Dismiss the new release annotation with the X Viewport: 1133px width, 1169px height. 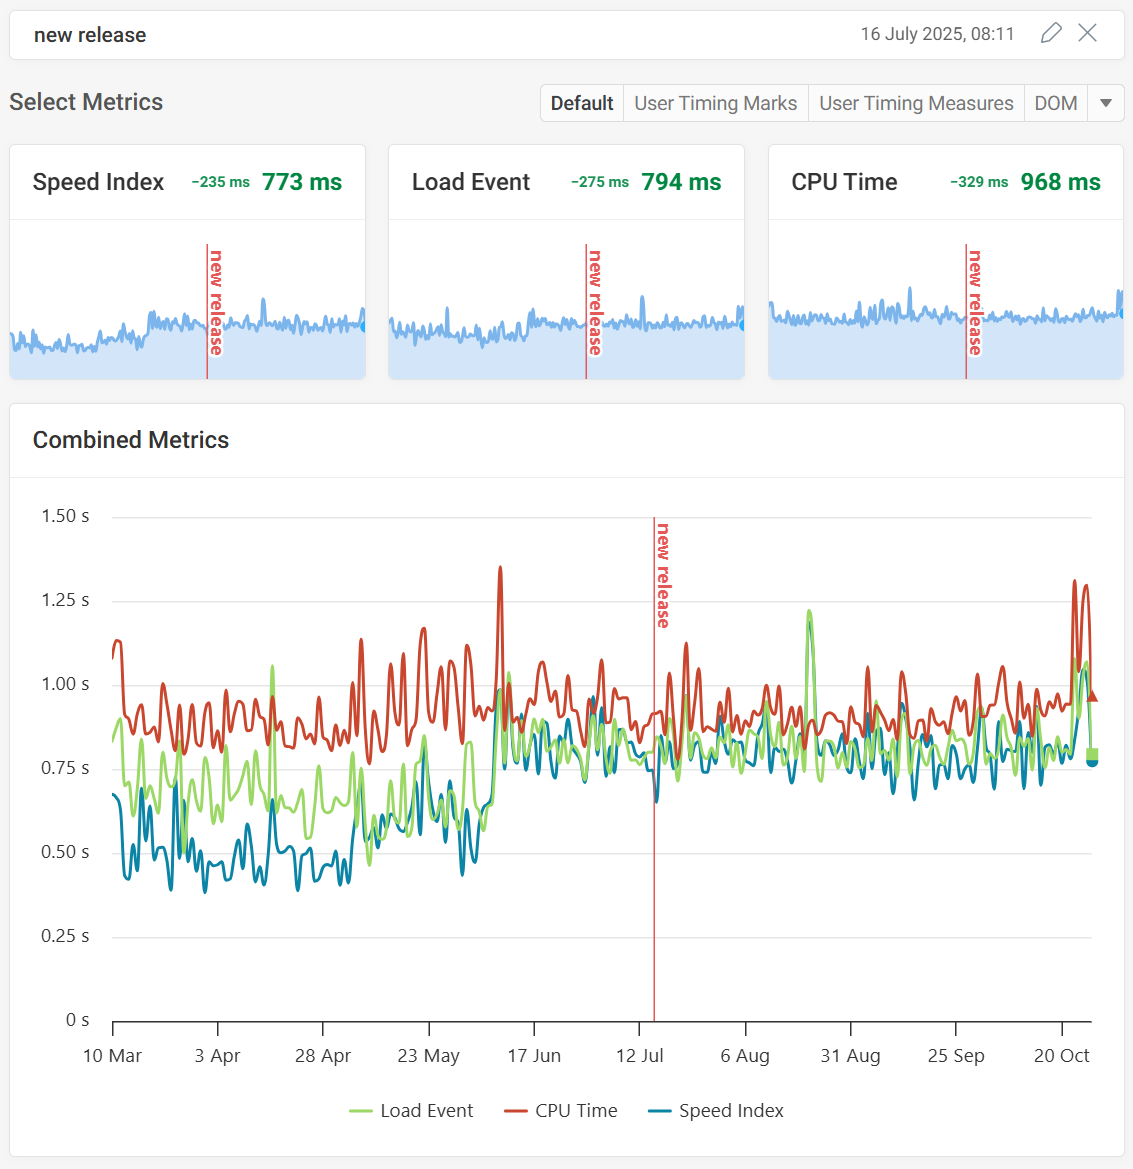coord(1088,33)
